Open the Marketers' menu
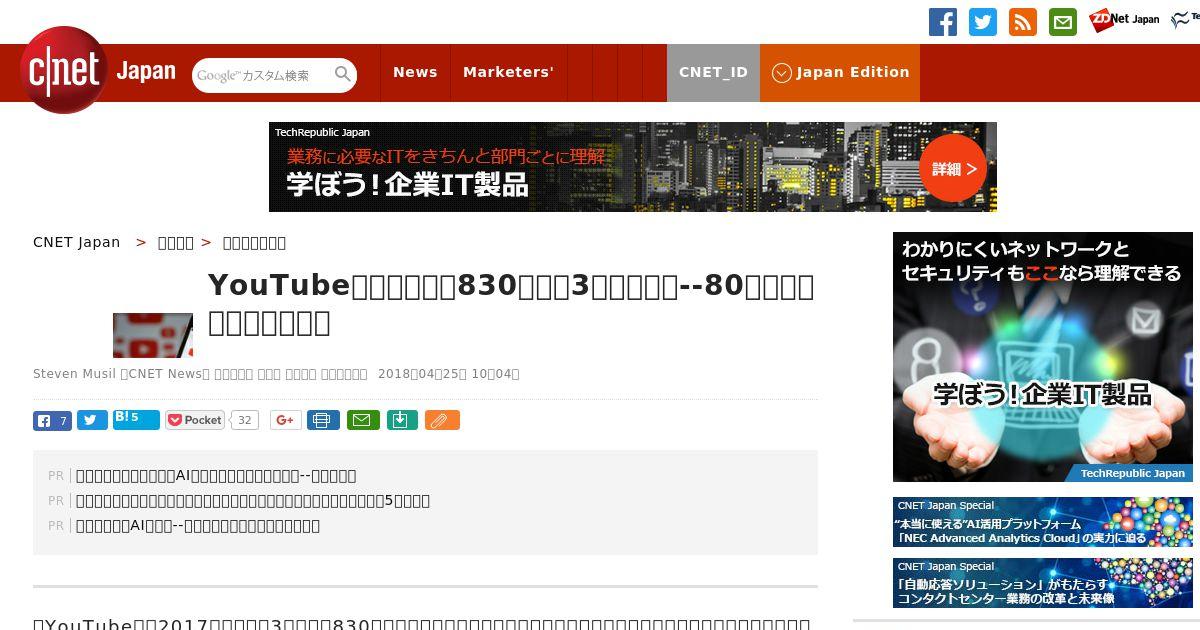 click(x=508, y=72)
